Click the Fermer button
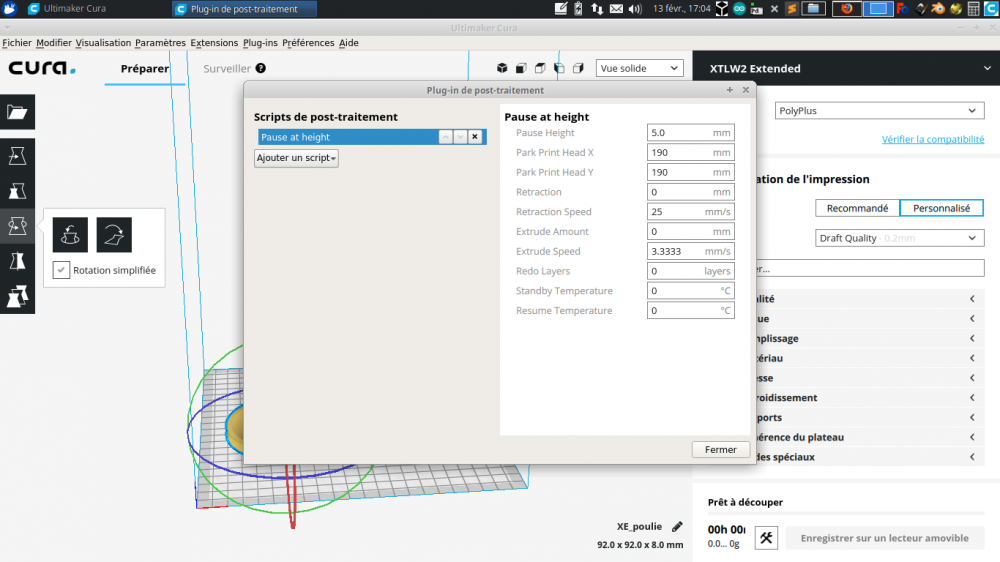Viewport: 1000px width, 562px height. [721, 449]
